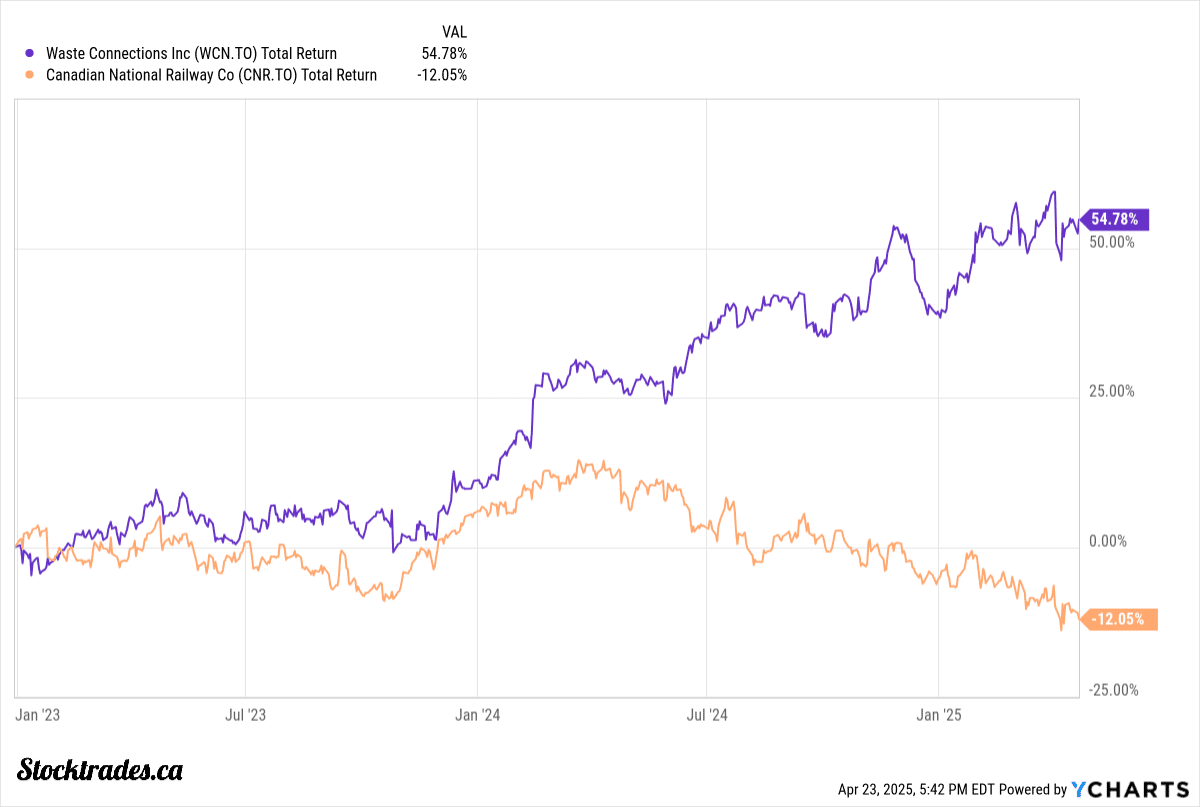Image resolution: width=1200 pixels, height=807 pixels.
Task: Click the YCharts logo
Action: point(1127,790)
